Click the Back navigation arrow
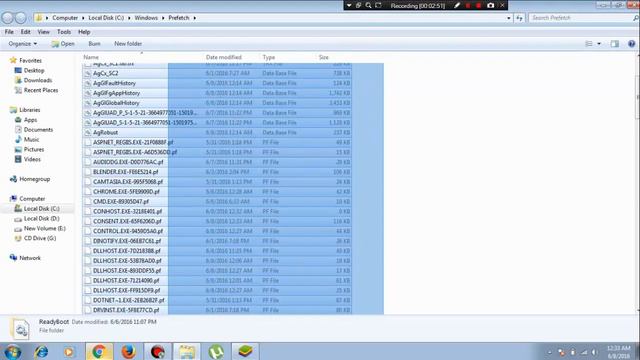Viewport: 640px width, 360px height. pyautogui.click(x=7, y=18)
